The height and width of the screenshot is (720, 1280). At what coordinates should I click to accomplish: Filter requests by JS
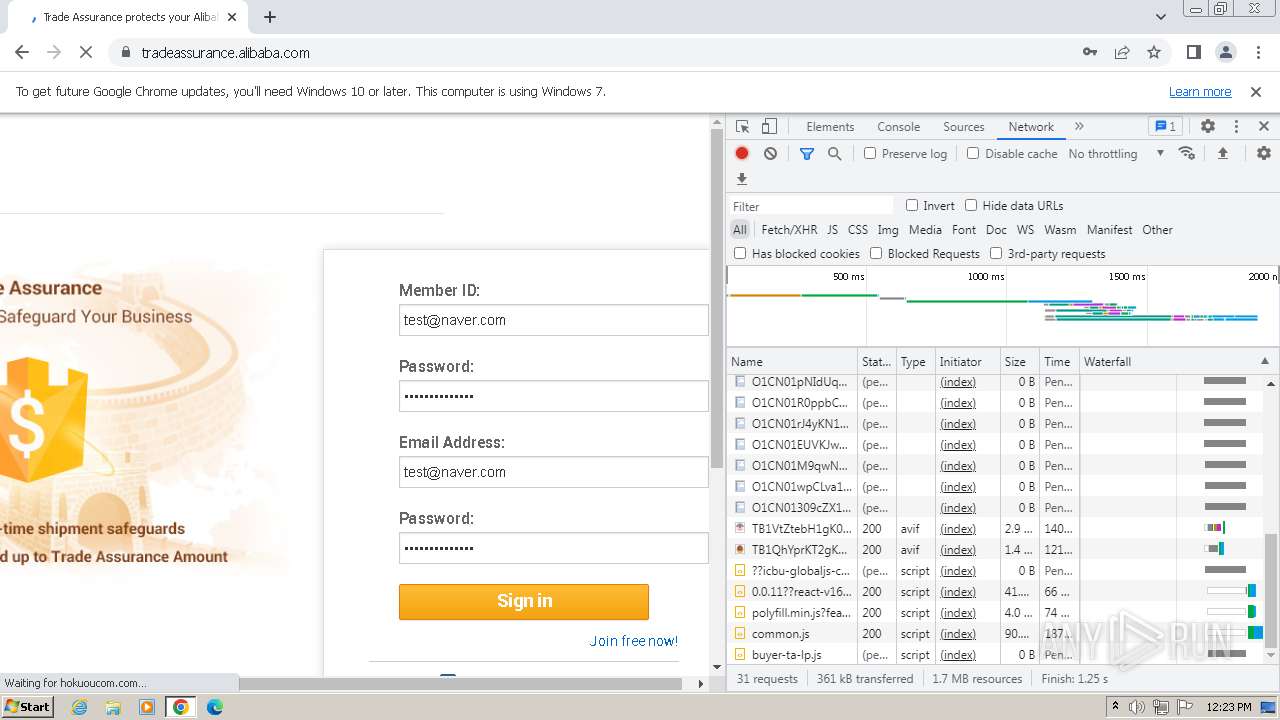(x=832, y=230)
